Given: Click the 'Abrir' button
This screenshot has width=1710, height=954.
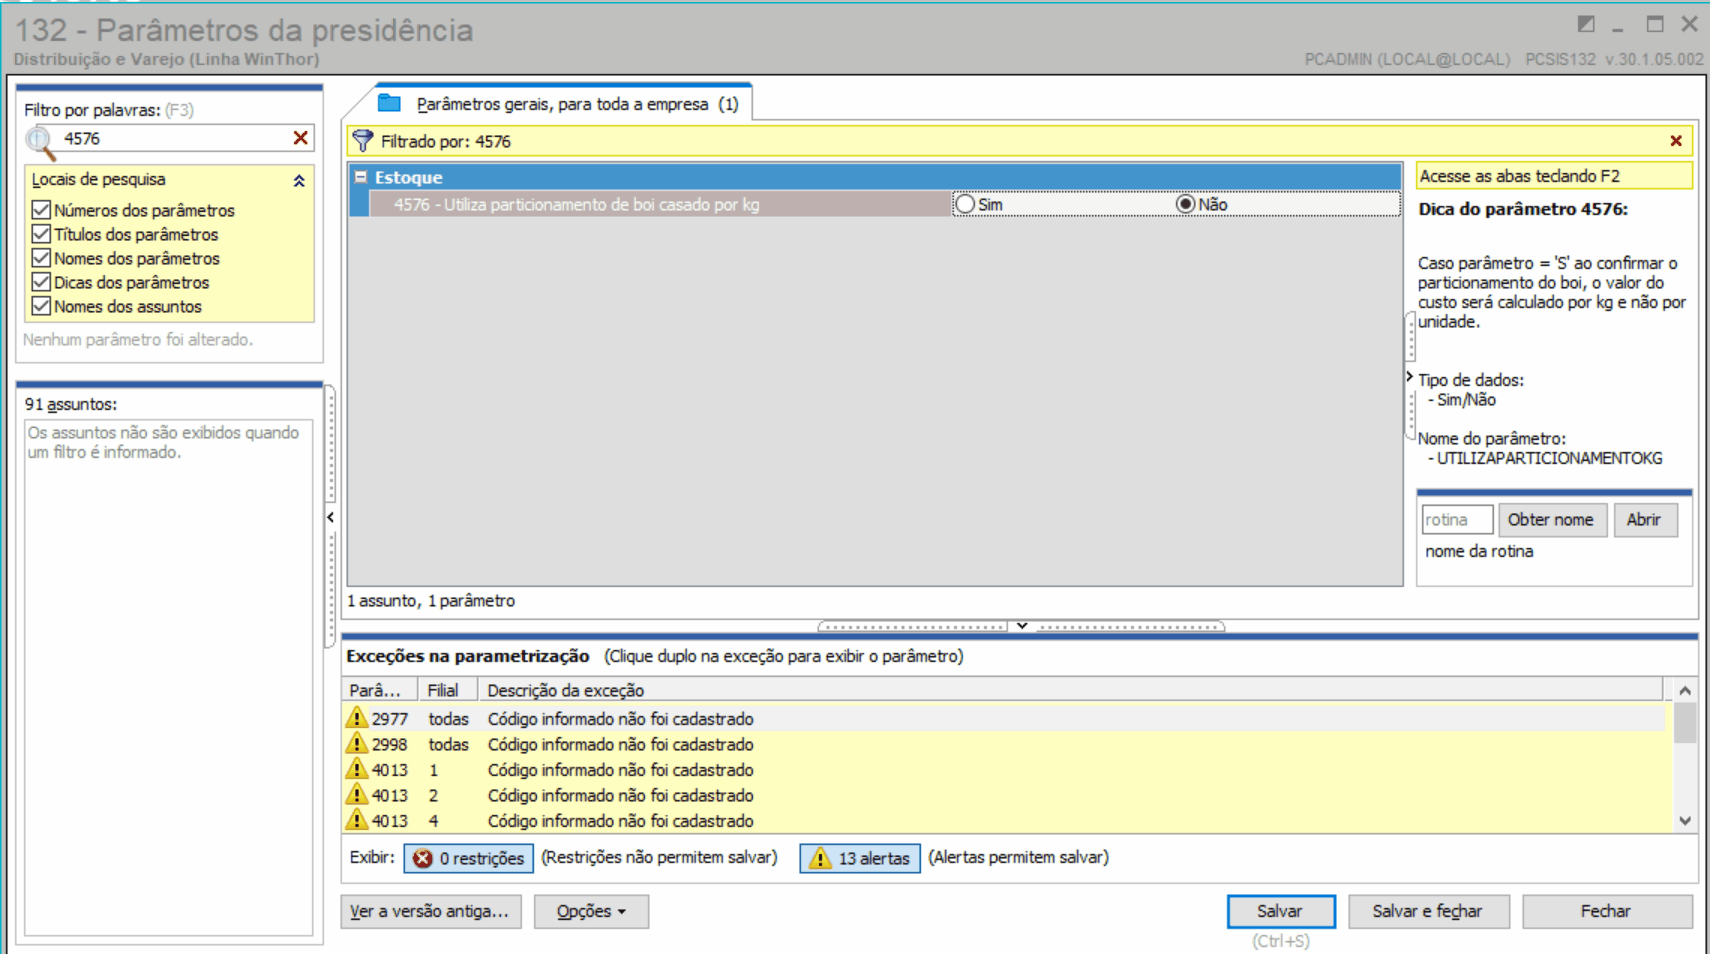Looking at the screenshot, I should click(x=1644, y=520).
